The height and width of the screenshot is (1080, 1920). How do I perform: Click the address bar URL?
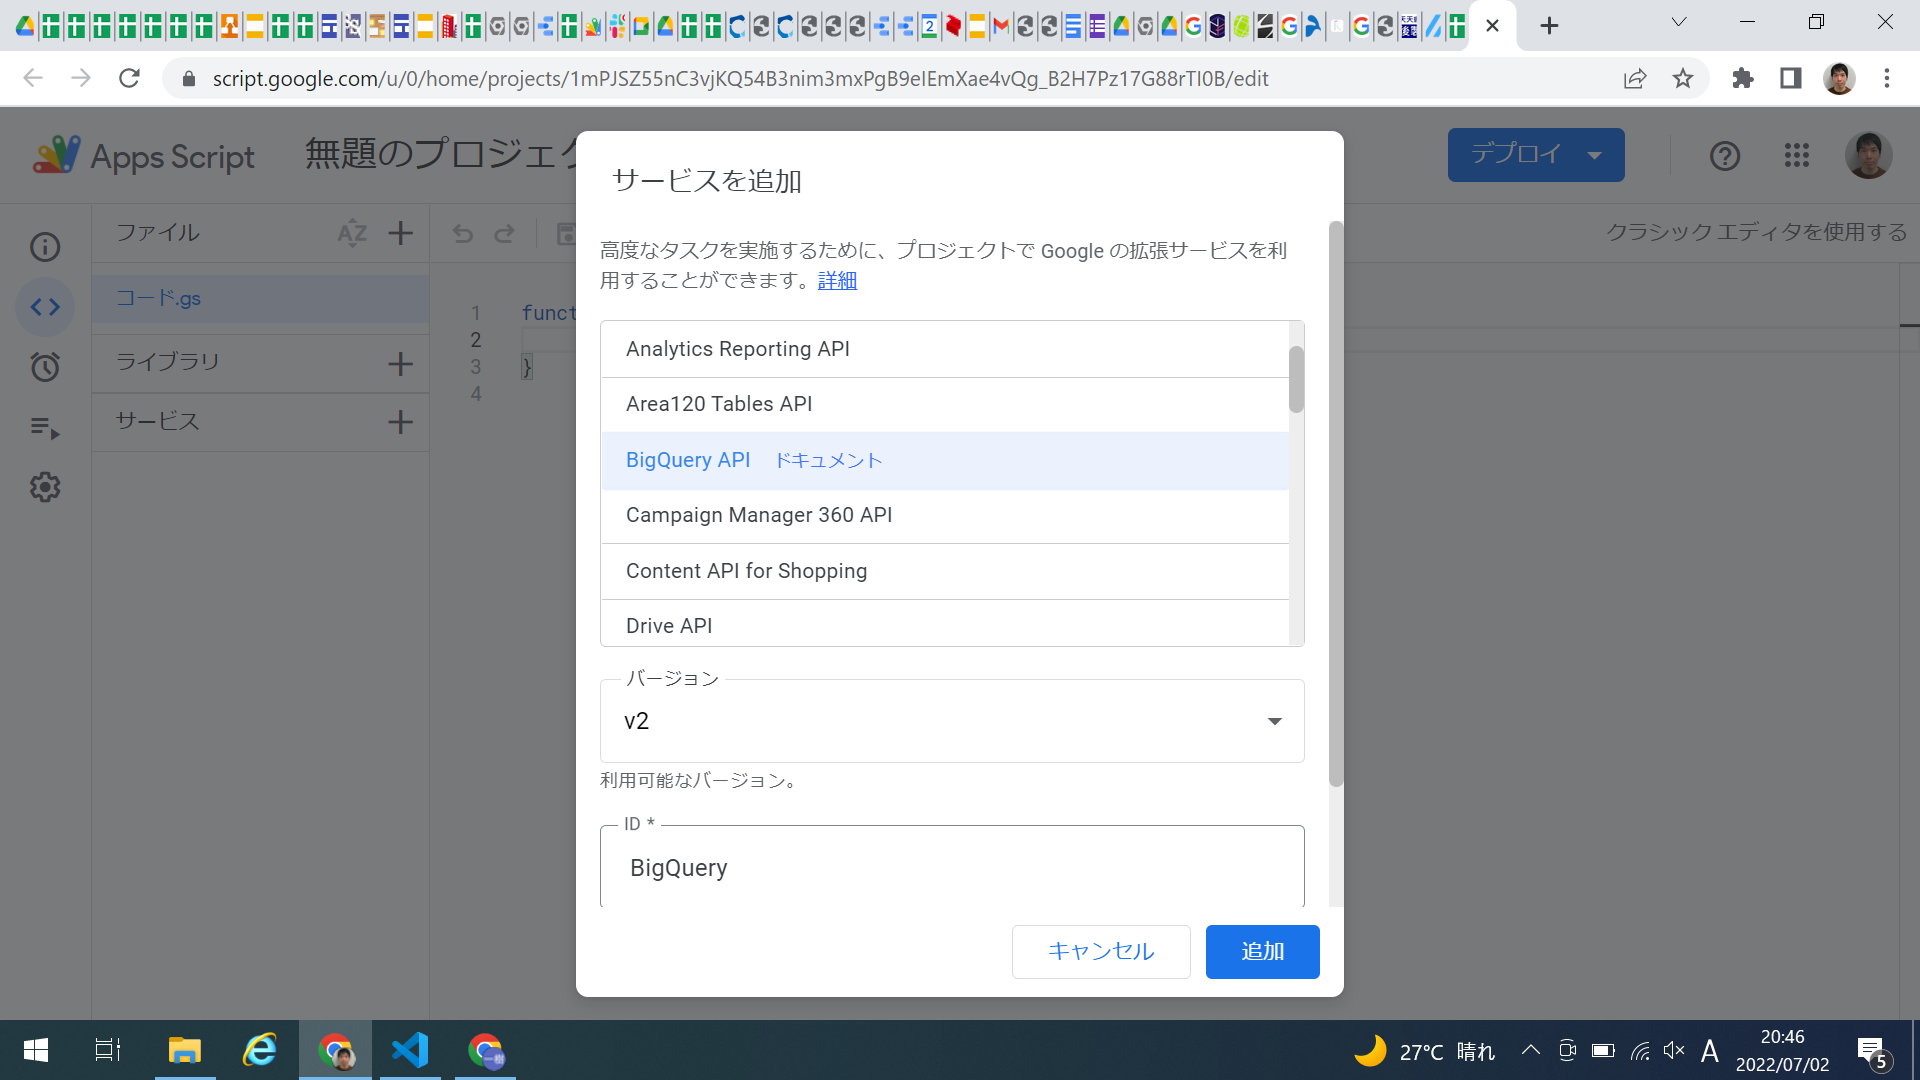(740, 78)
